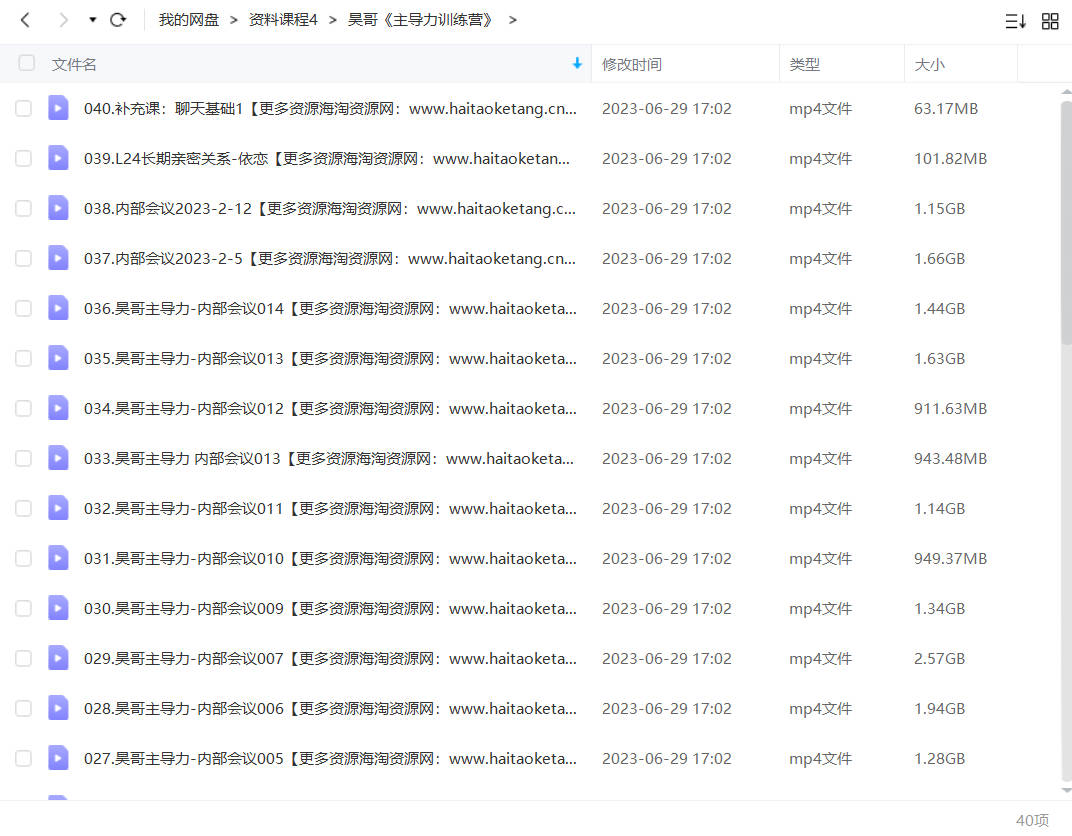
Task: Check the box for file 032 内部会议011
Action: 23,509
